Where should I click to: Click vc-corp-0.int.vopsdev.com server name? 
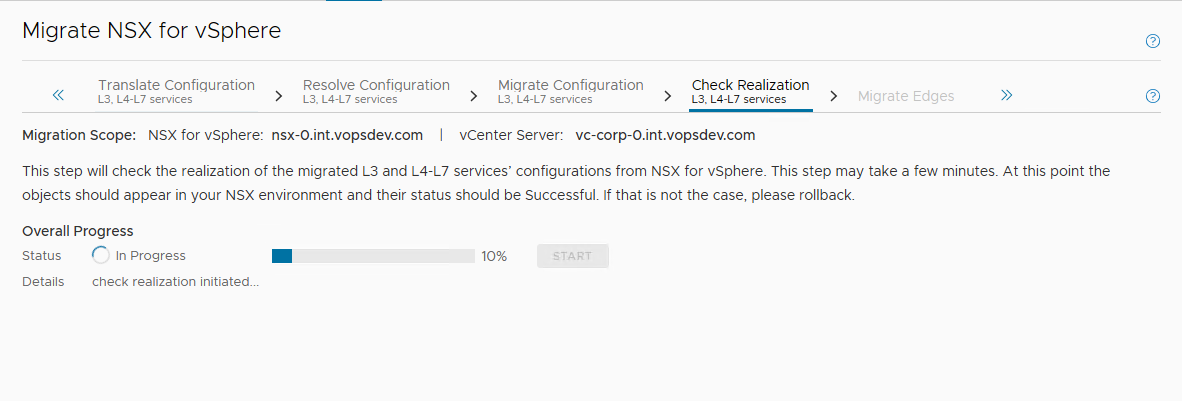[x=666, y=136]
